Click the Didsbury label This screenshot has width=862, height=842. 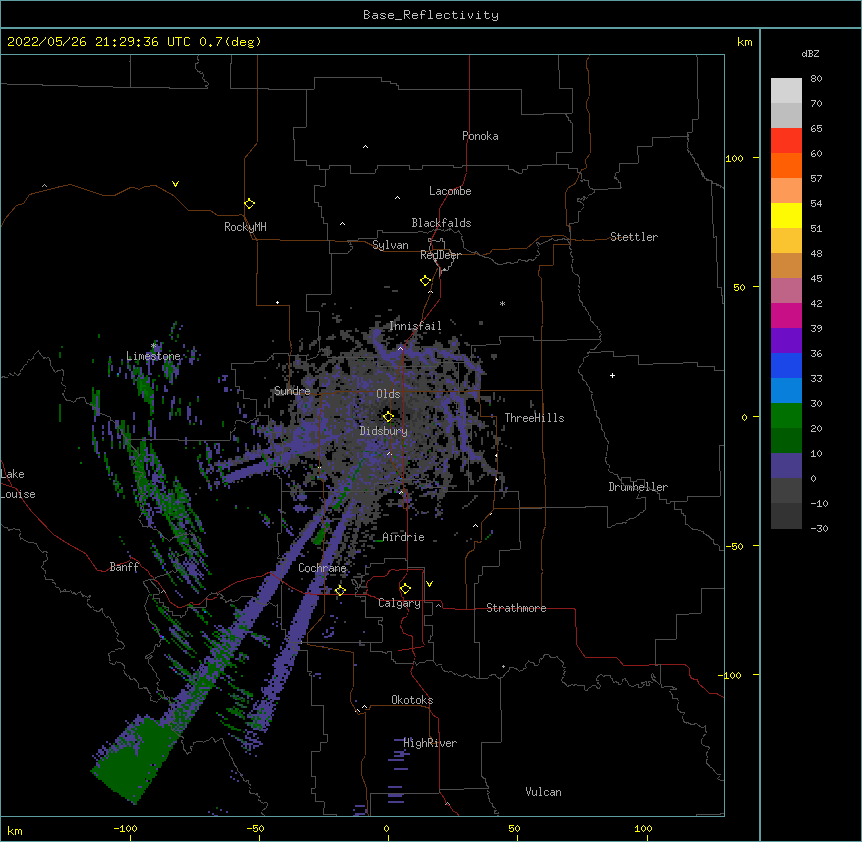pyautogui.click(x=384, y=431)
